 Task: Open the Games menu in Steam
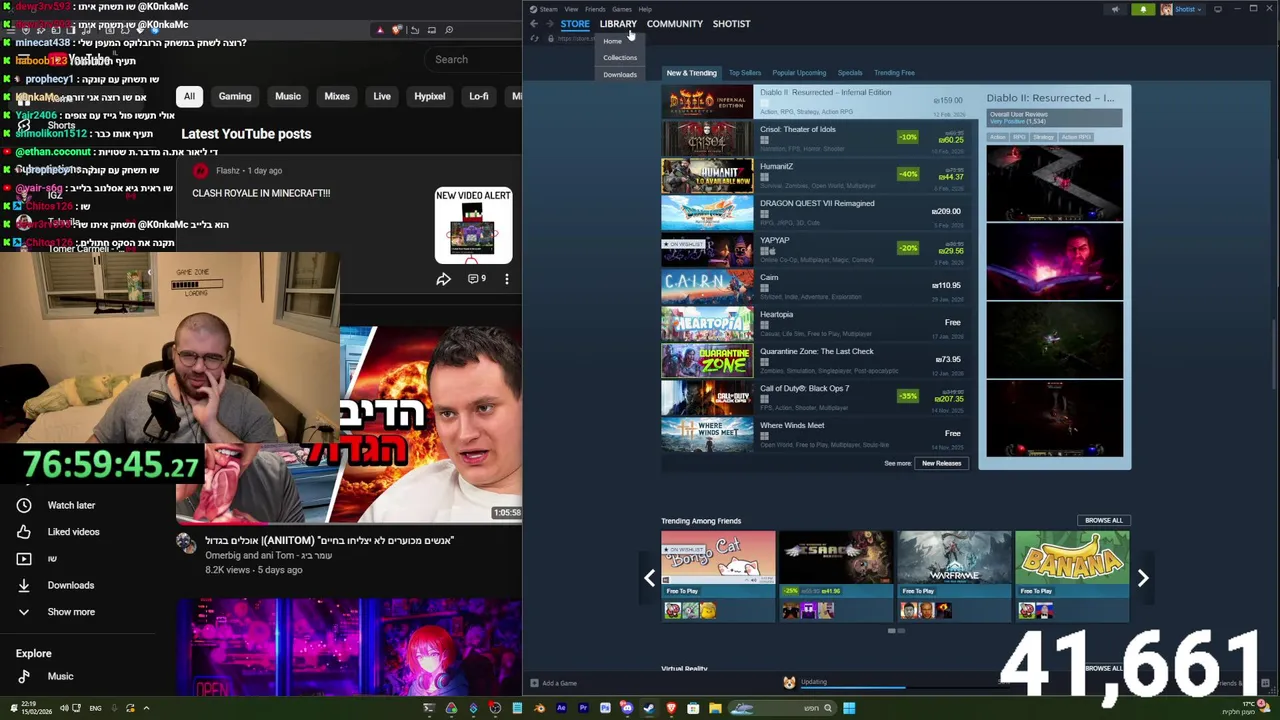tap(622, 9)
